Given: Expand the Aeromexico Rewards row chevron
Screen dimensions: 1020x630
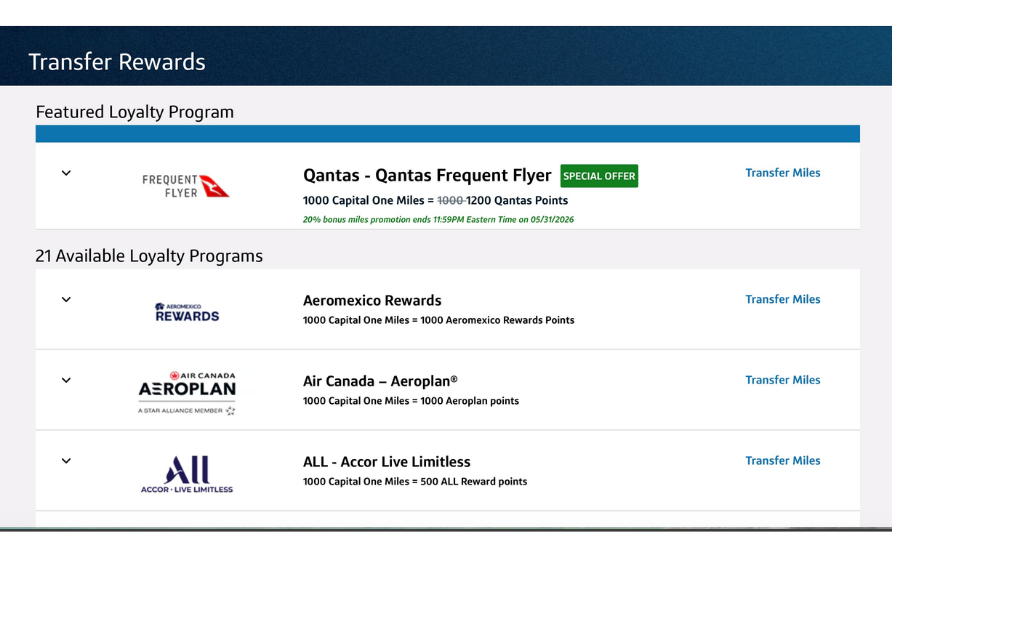Looking at the screenshot, I should [x=66, y=299].
